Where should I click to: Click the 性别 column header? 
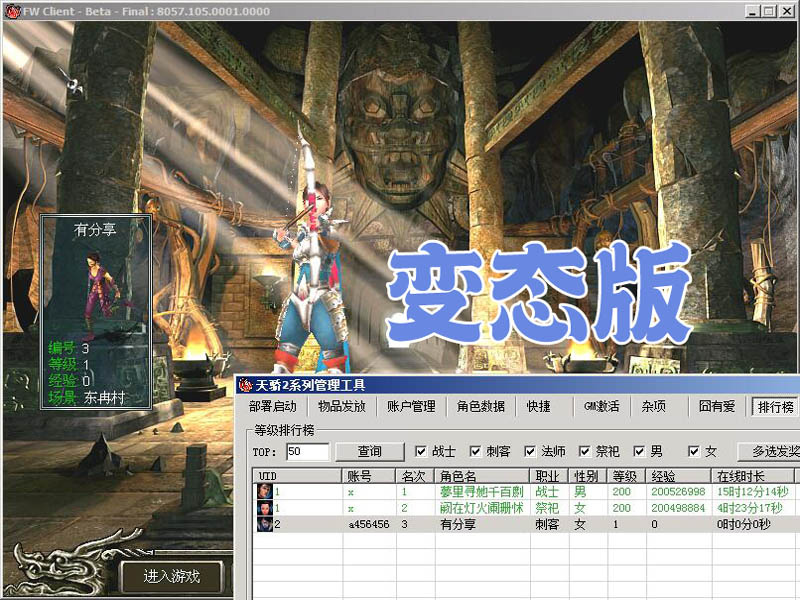pyautogui.click(x=588, y=476)
